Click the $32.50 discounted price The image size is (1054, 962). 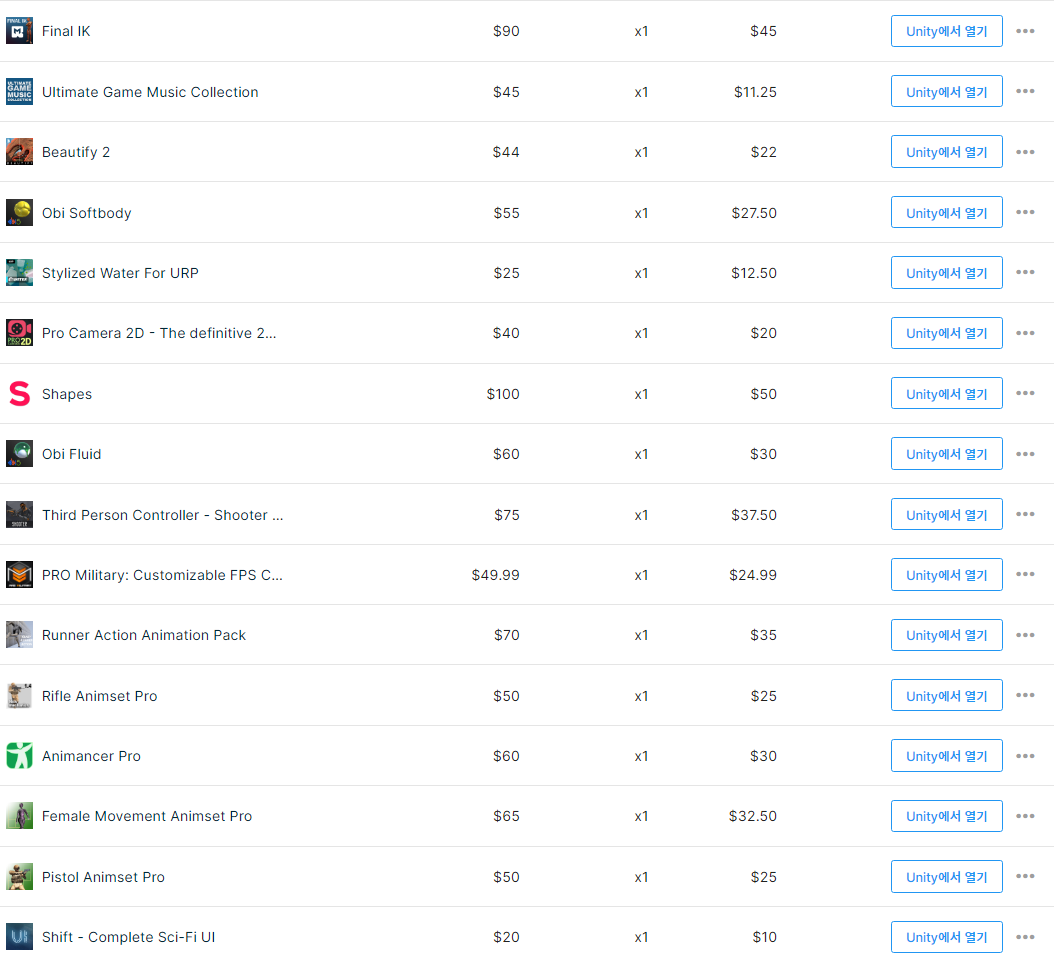[x=753, y=816]
